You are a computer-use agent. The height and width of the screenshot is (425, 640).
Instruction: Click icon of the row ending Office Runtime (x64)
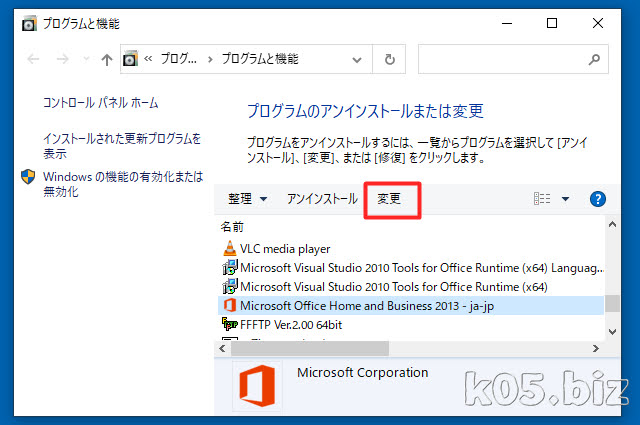tap(230, 286)
